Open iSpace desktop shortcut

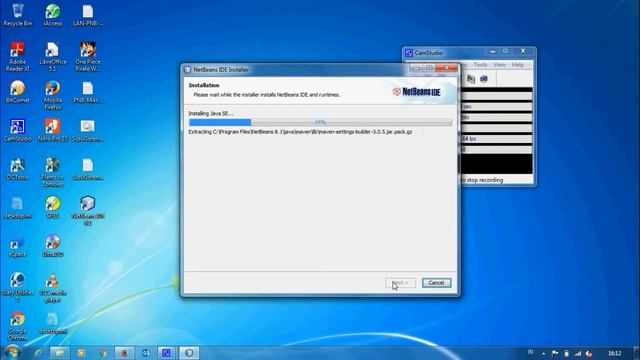(x=18, y=246)
